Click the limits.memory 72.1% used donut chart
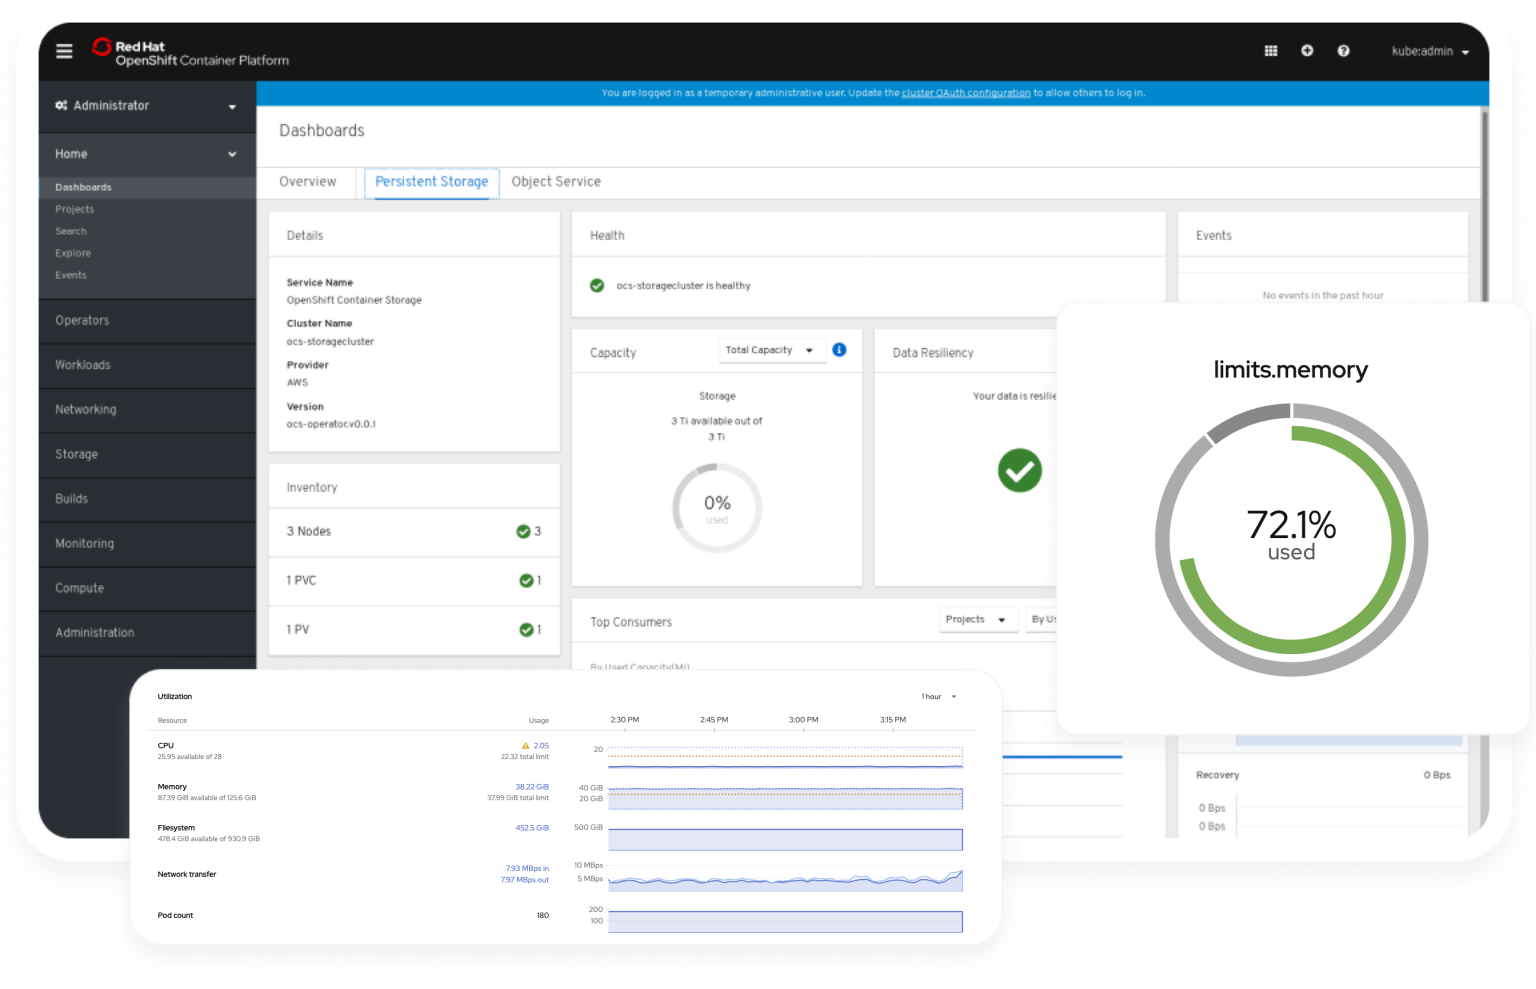The height and width of the screenshot is (989, 1536). pos(1291,539)
